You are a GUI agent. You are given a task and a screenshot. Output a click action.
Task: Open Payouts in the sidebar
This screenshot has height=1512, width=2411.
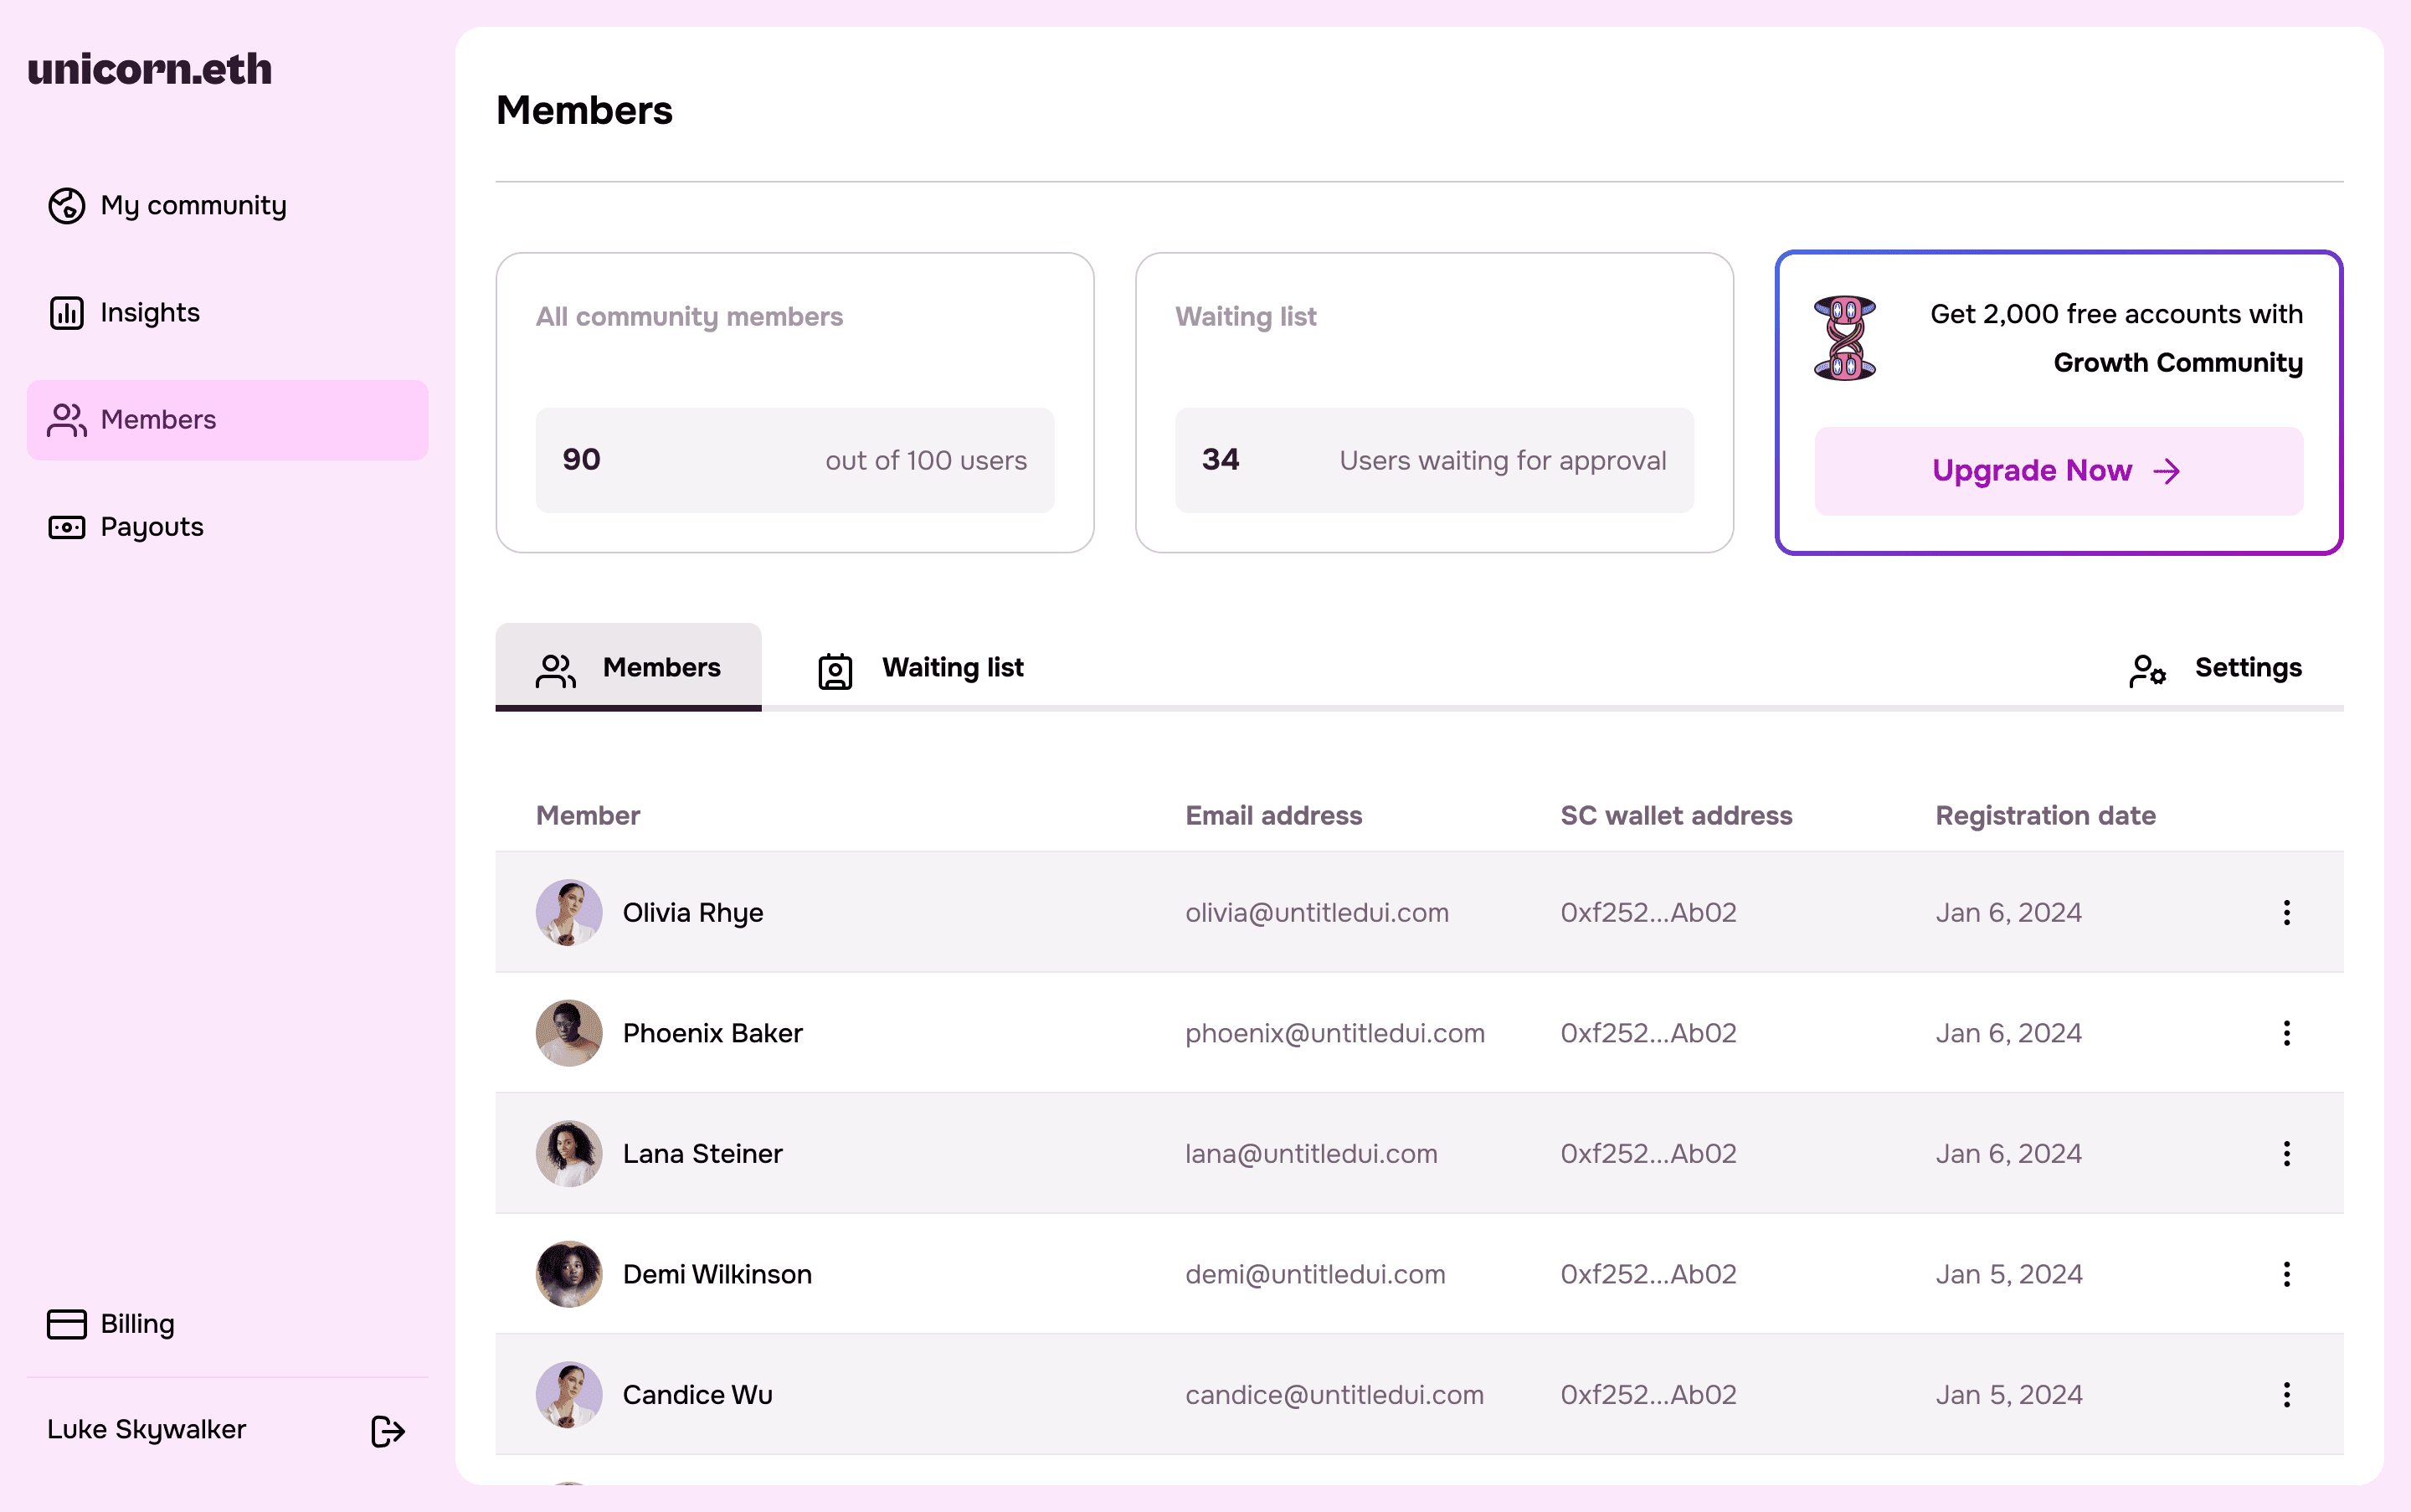(227, 527)
